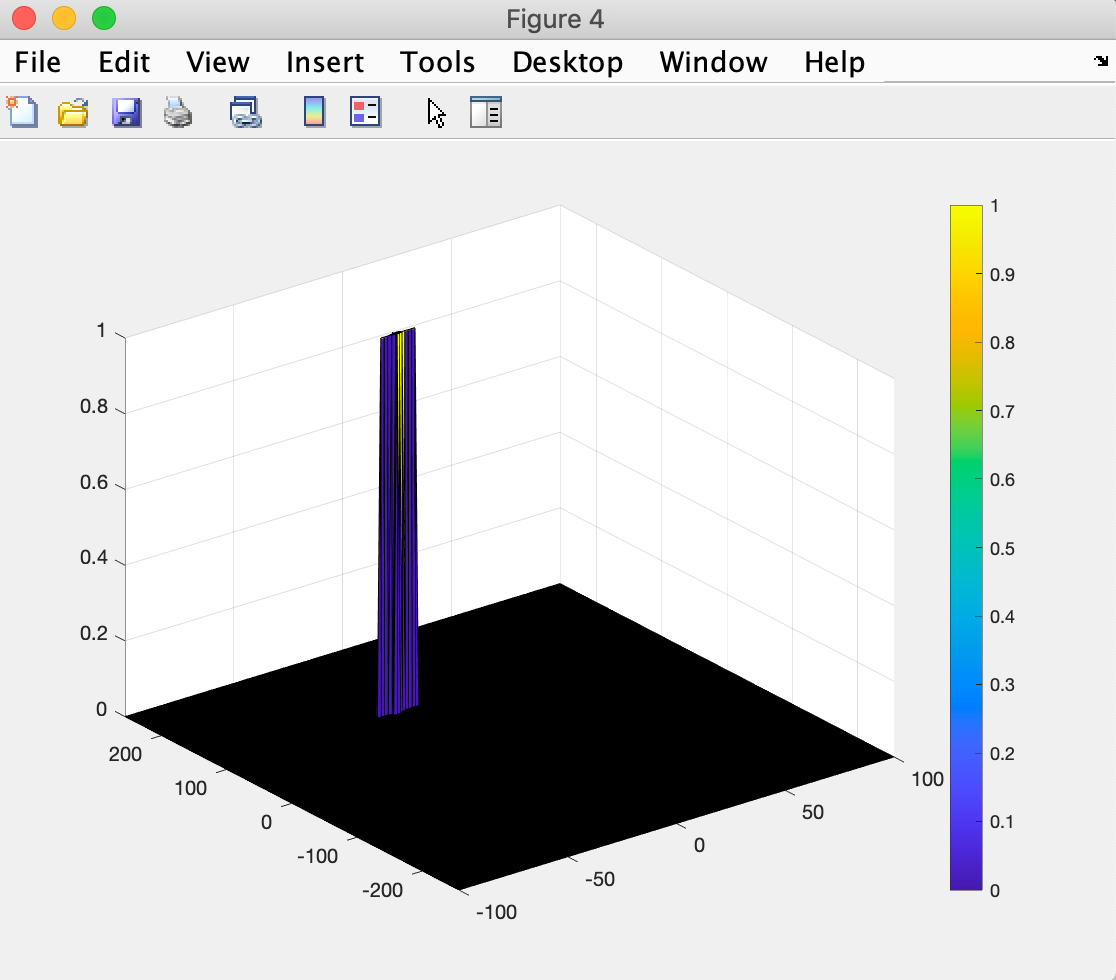Click the black base surface of the plot
Screen dimensions: 1116x980
point(509,737)
